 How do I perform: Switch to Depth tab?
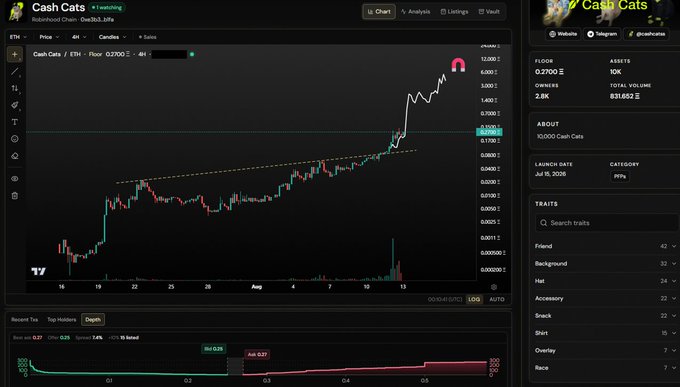93,320
